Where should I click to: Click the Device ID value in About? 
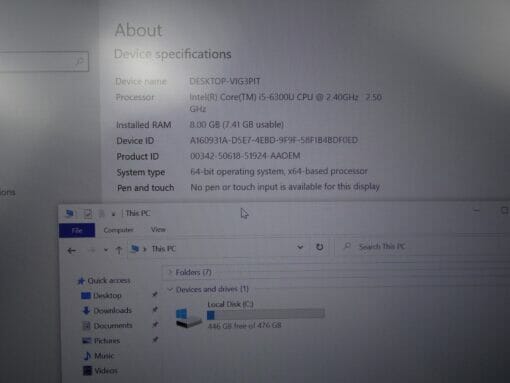274,140
